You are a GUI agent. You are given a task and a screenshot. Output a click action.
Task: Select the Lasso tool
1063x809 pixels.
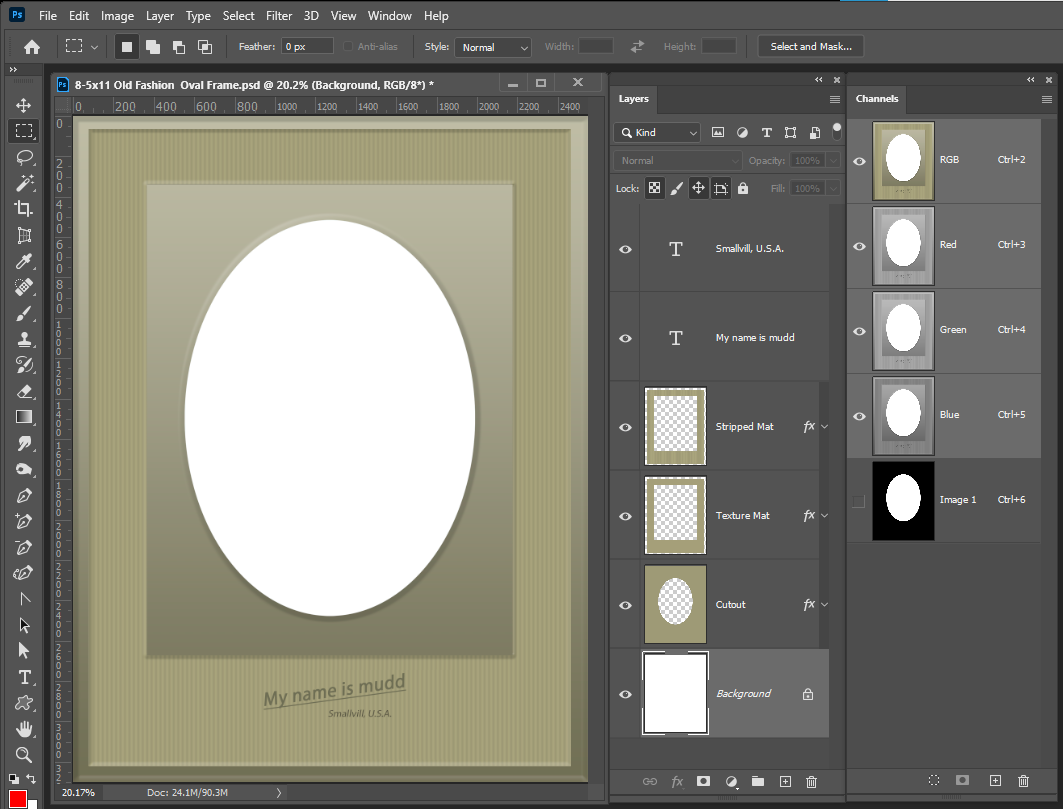pyautogui.click(x=24, y=157)
